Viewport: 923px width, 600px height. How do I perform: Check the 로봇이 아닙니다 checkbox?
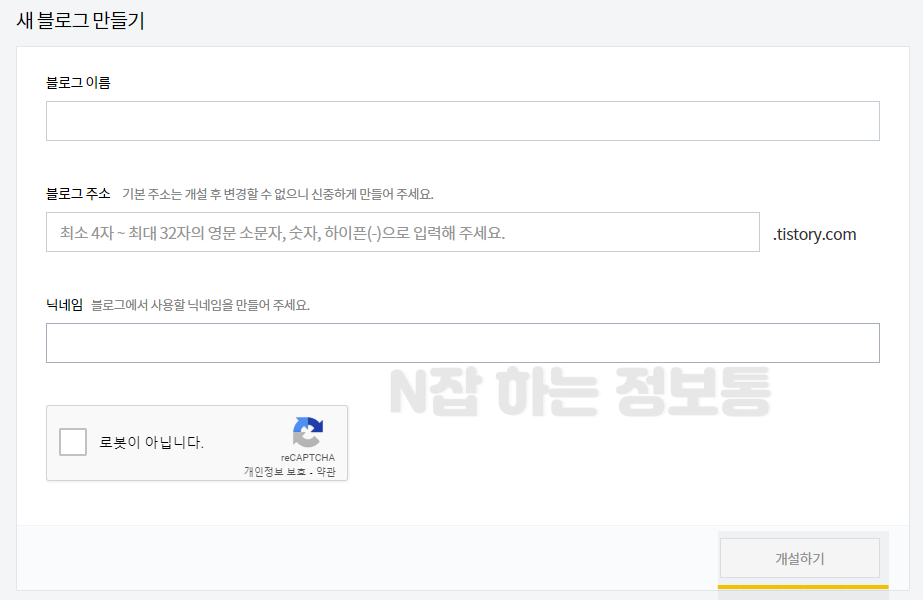tap(73, 442)
